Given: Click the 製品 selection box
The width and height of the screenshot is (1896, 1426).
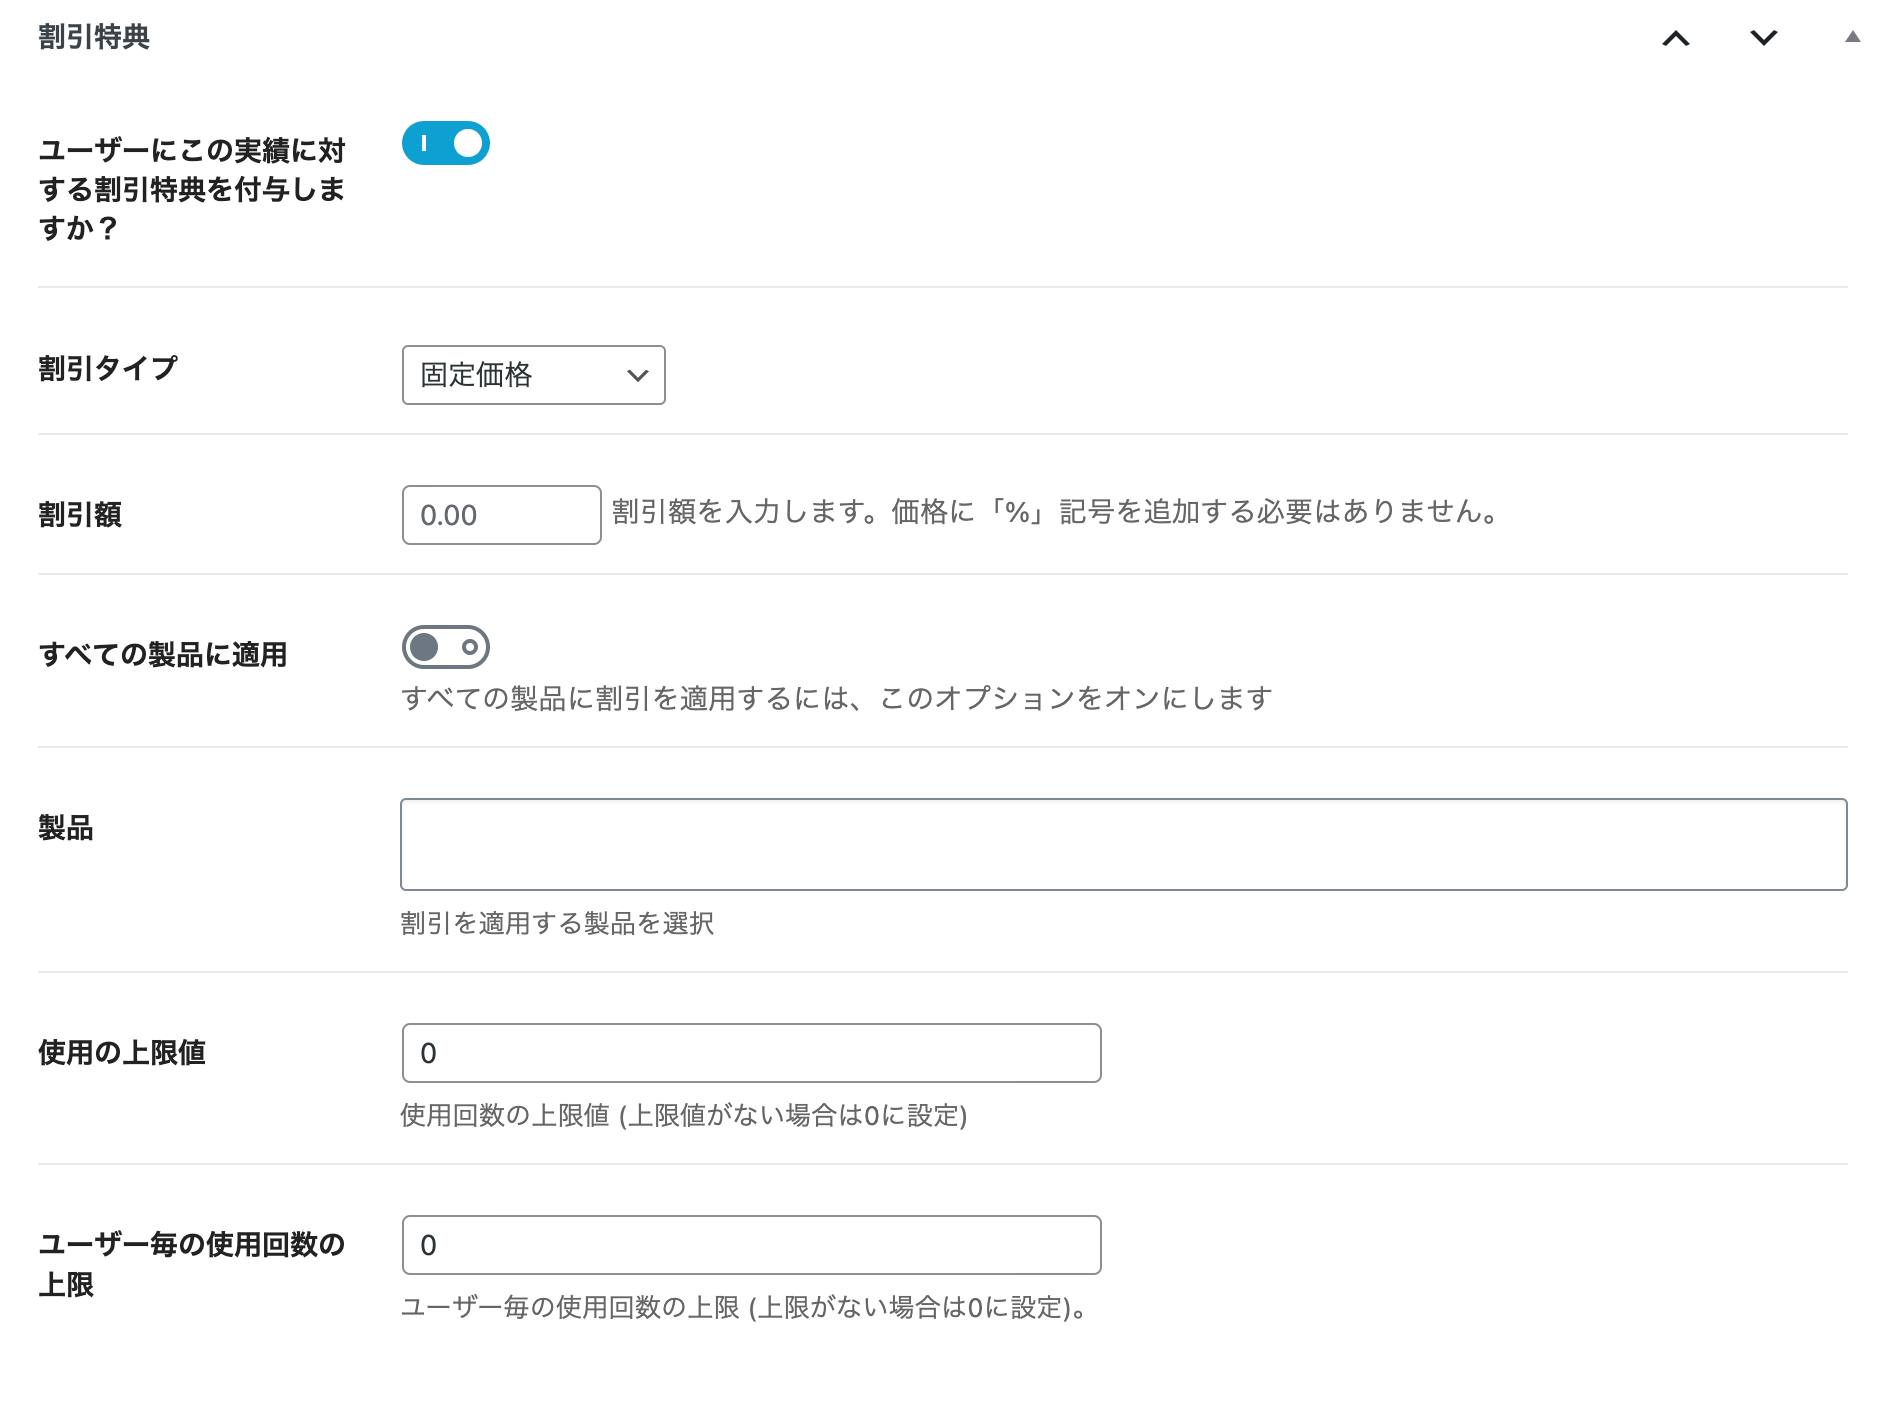Looking at the screenshot, I should 1124,844.
